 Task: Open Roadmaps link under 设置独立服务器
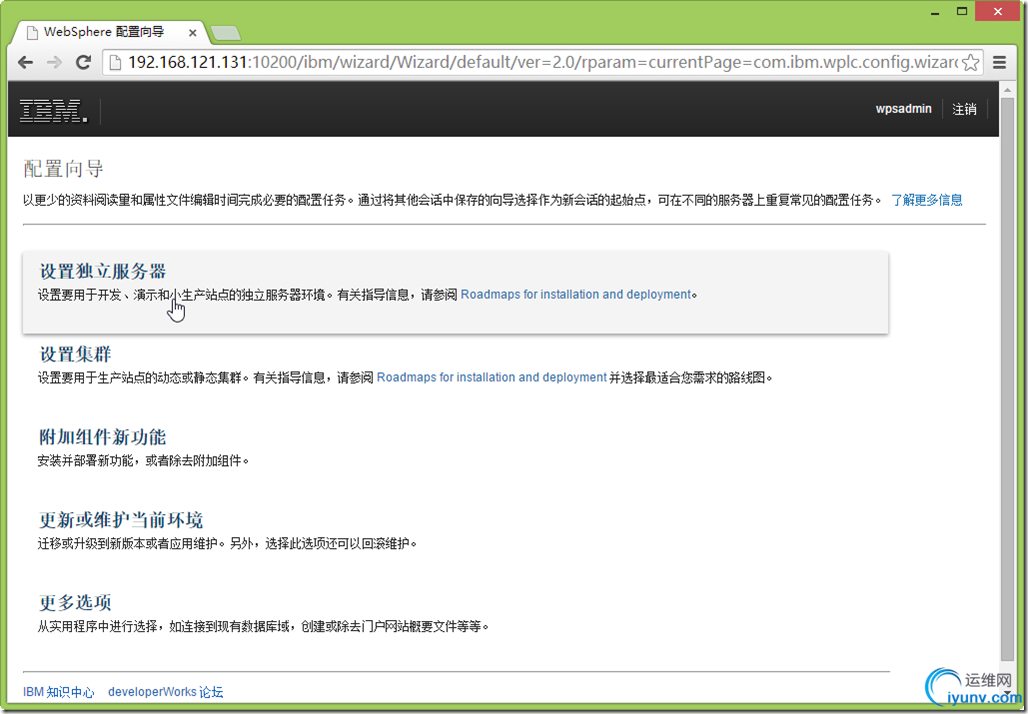tap(576, 294)
